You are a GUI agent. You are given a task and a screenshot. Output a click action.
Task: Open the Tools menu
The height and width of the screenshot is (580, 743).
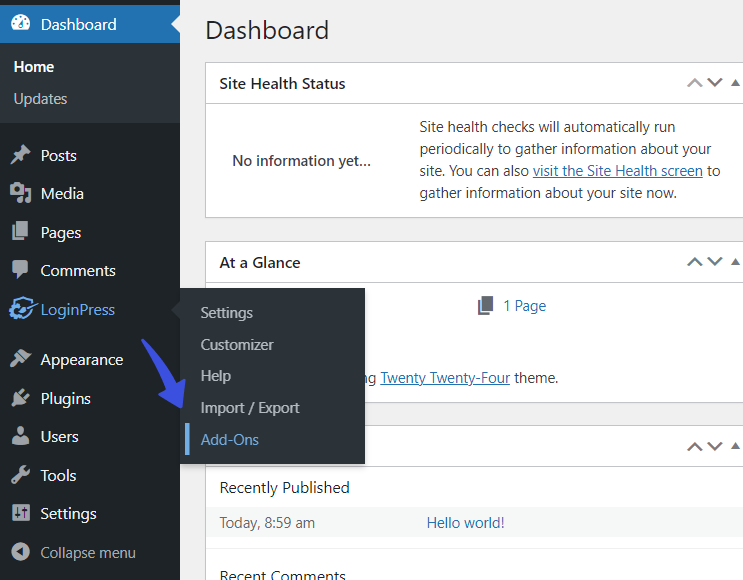pyautogui.click(x=90, y=475)
